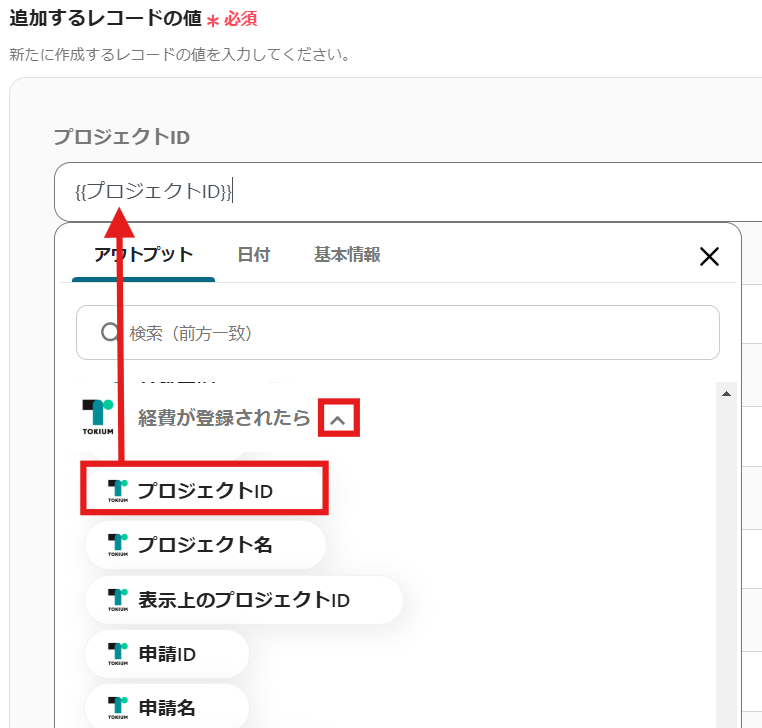Click the TOKIUM icon on プロジェクトID chip
This screenshot has height=728, width=762.
point(118,491)
